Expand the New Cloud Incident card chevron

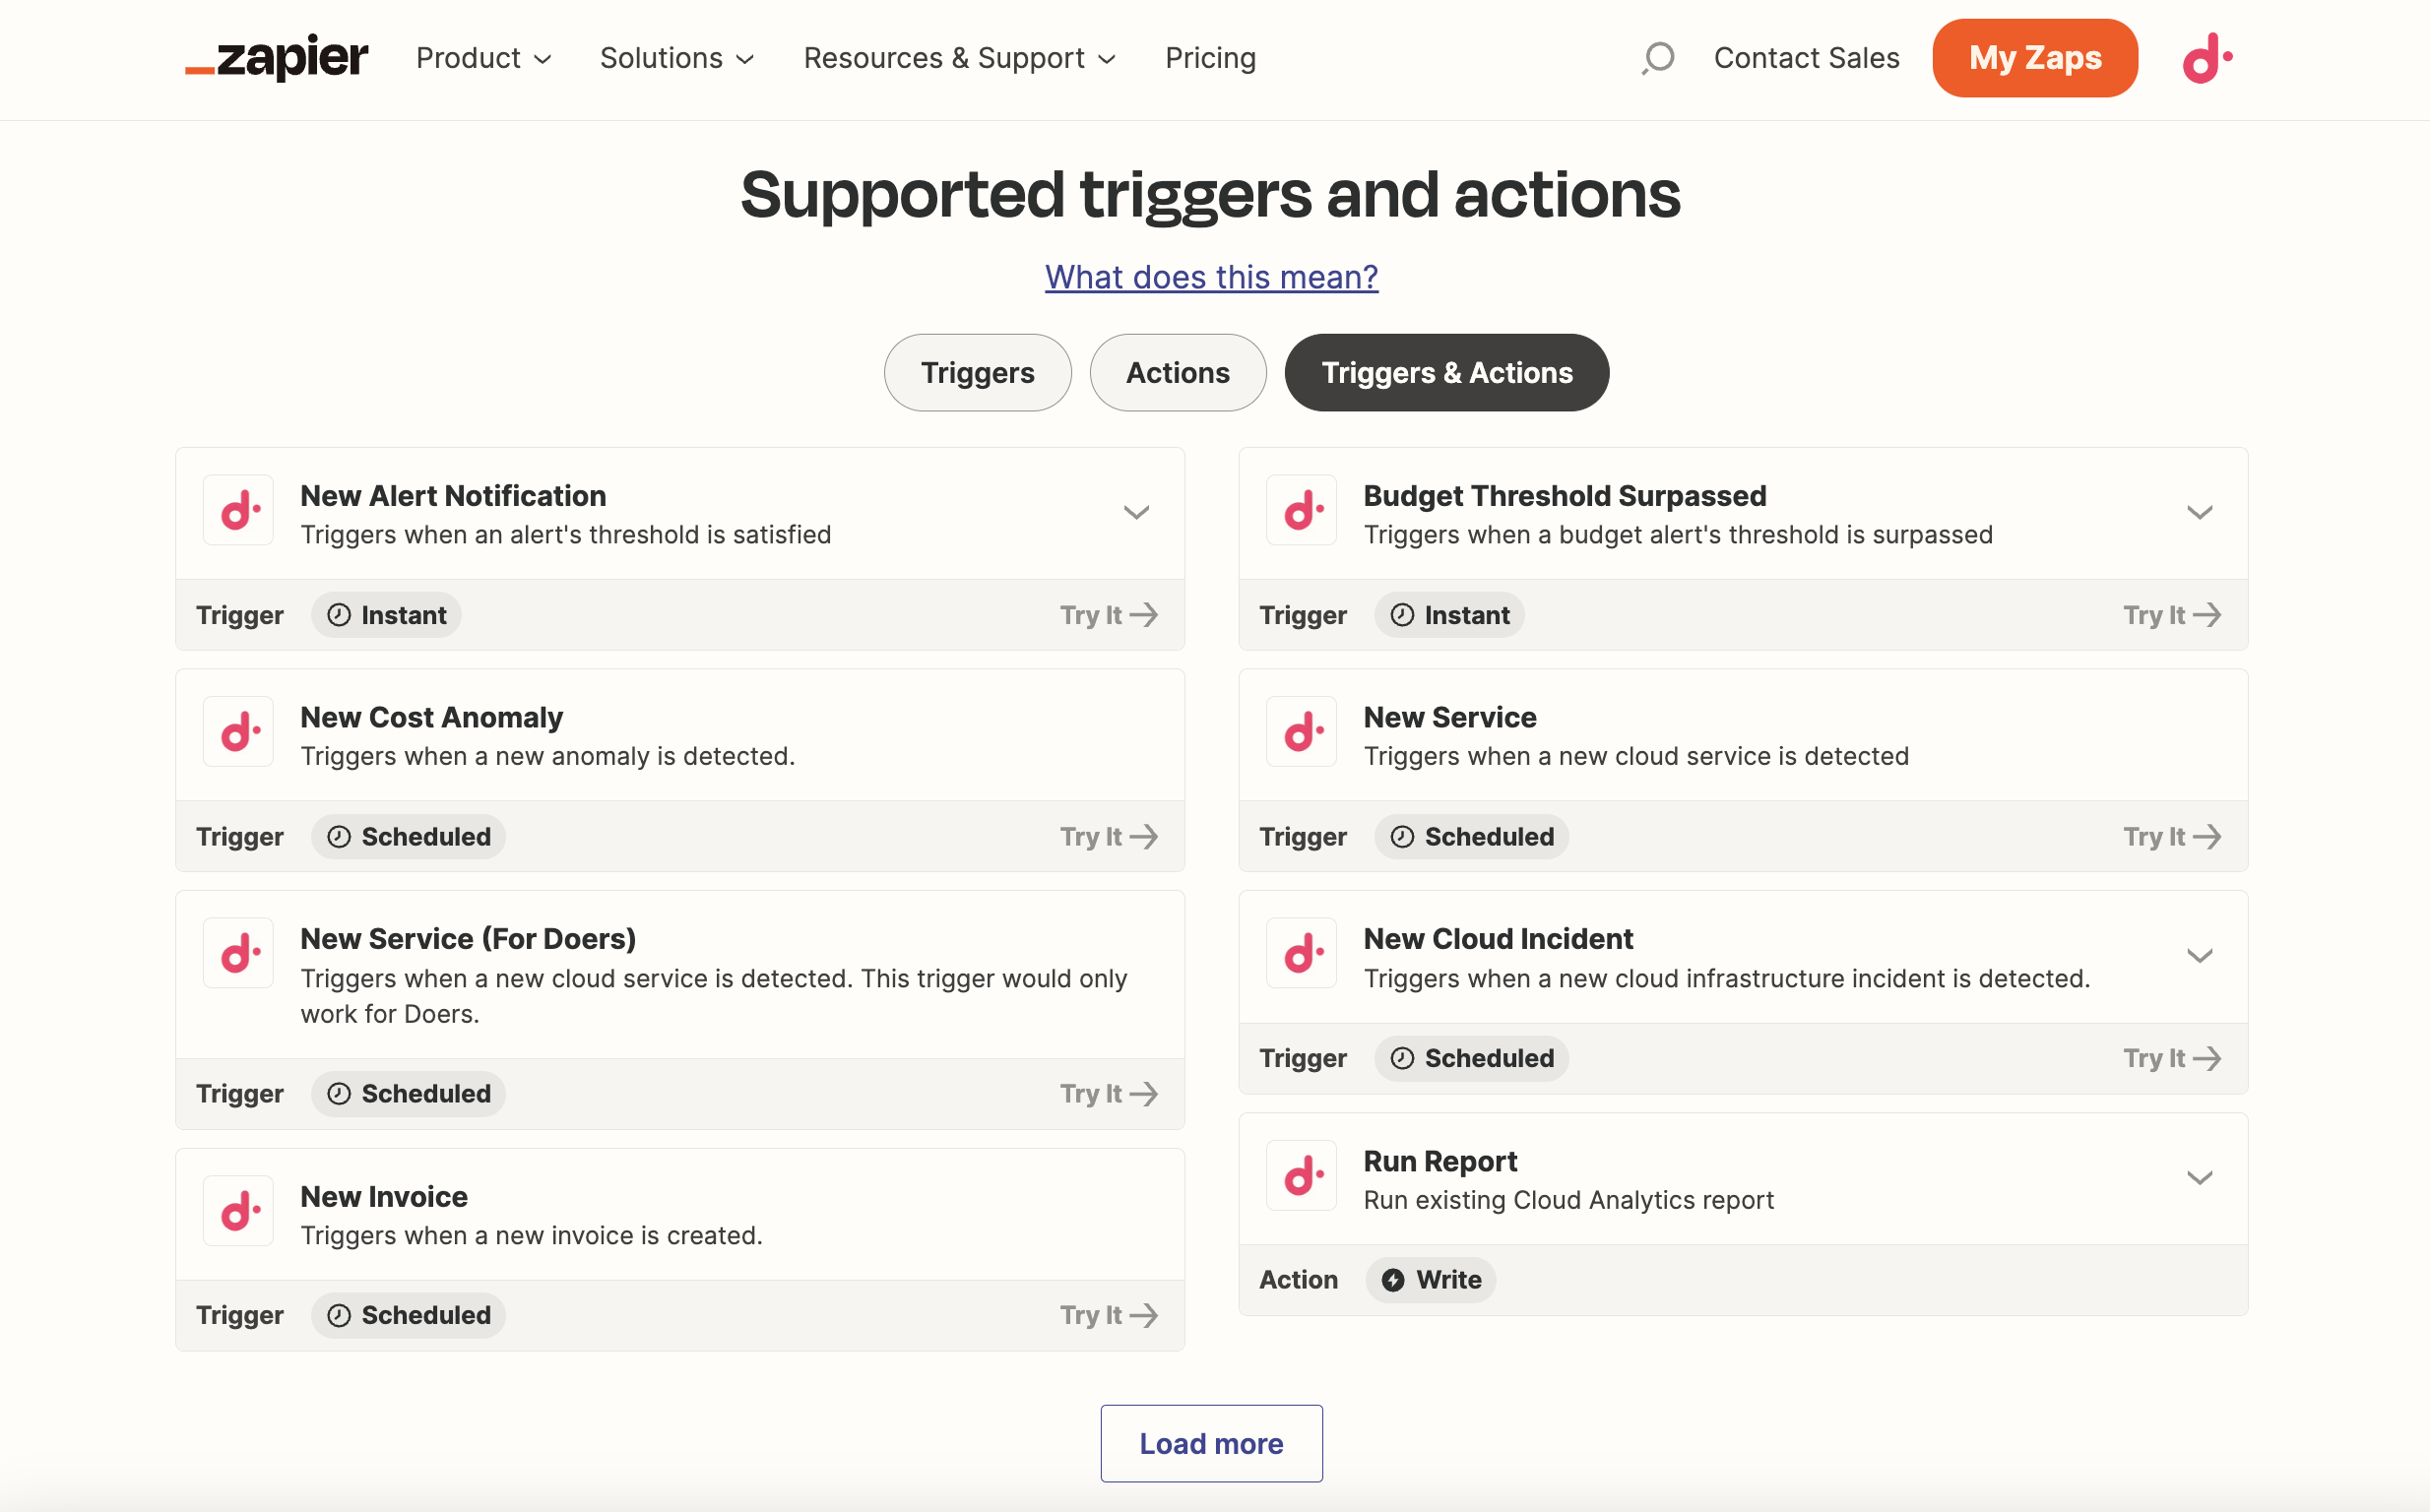point(2199,956)
